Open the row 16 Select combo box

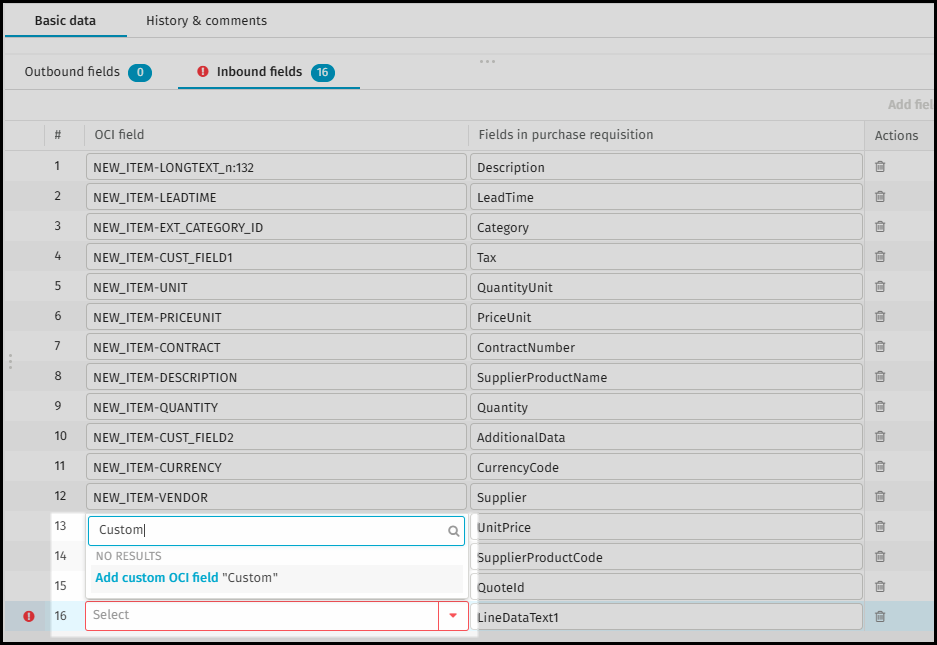277,616
